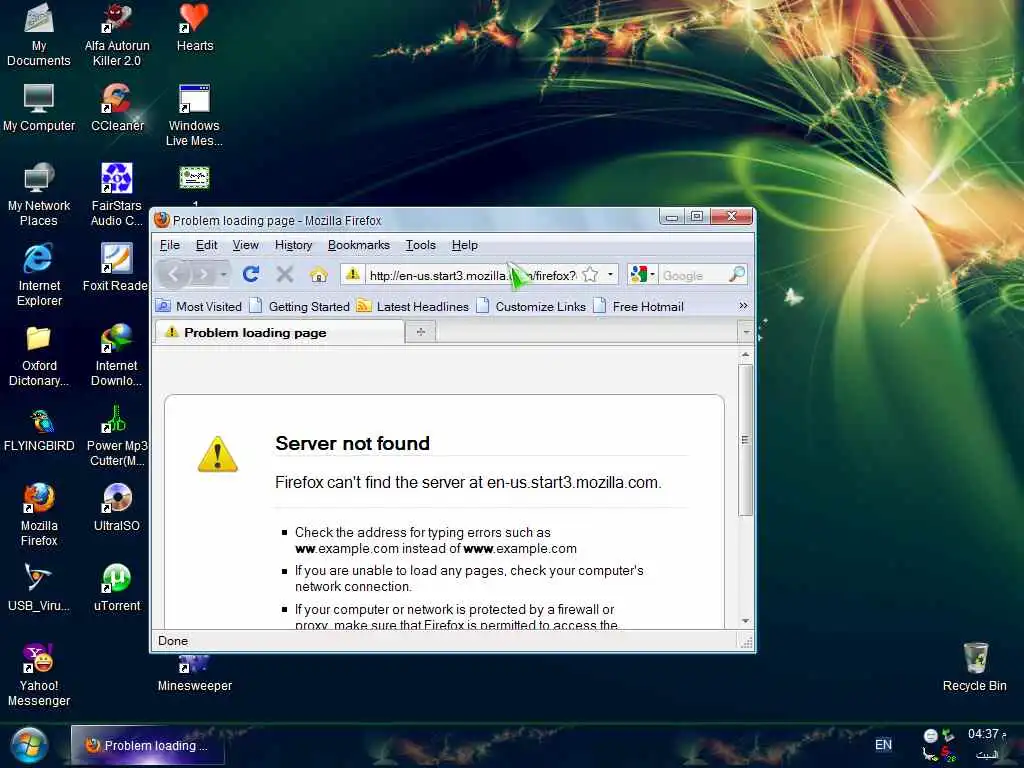Click the taskbar clock showing 04:37
The image size is (1024, 768).
[987, 734]
